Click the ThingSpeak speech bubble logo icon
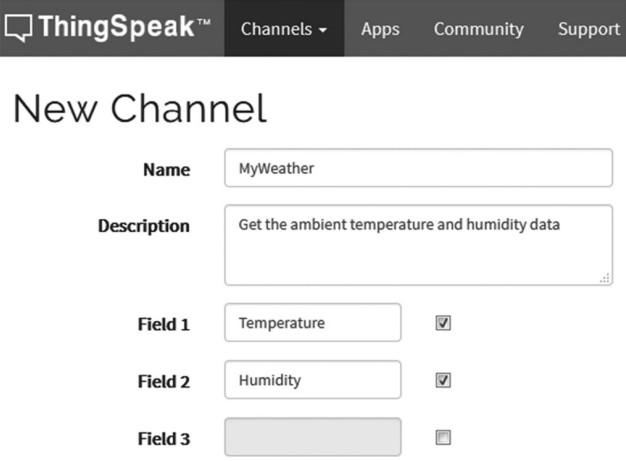 point(18,27)
